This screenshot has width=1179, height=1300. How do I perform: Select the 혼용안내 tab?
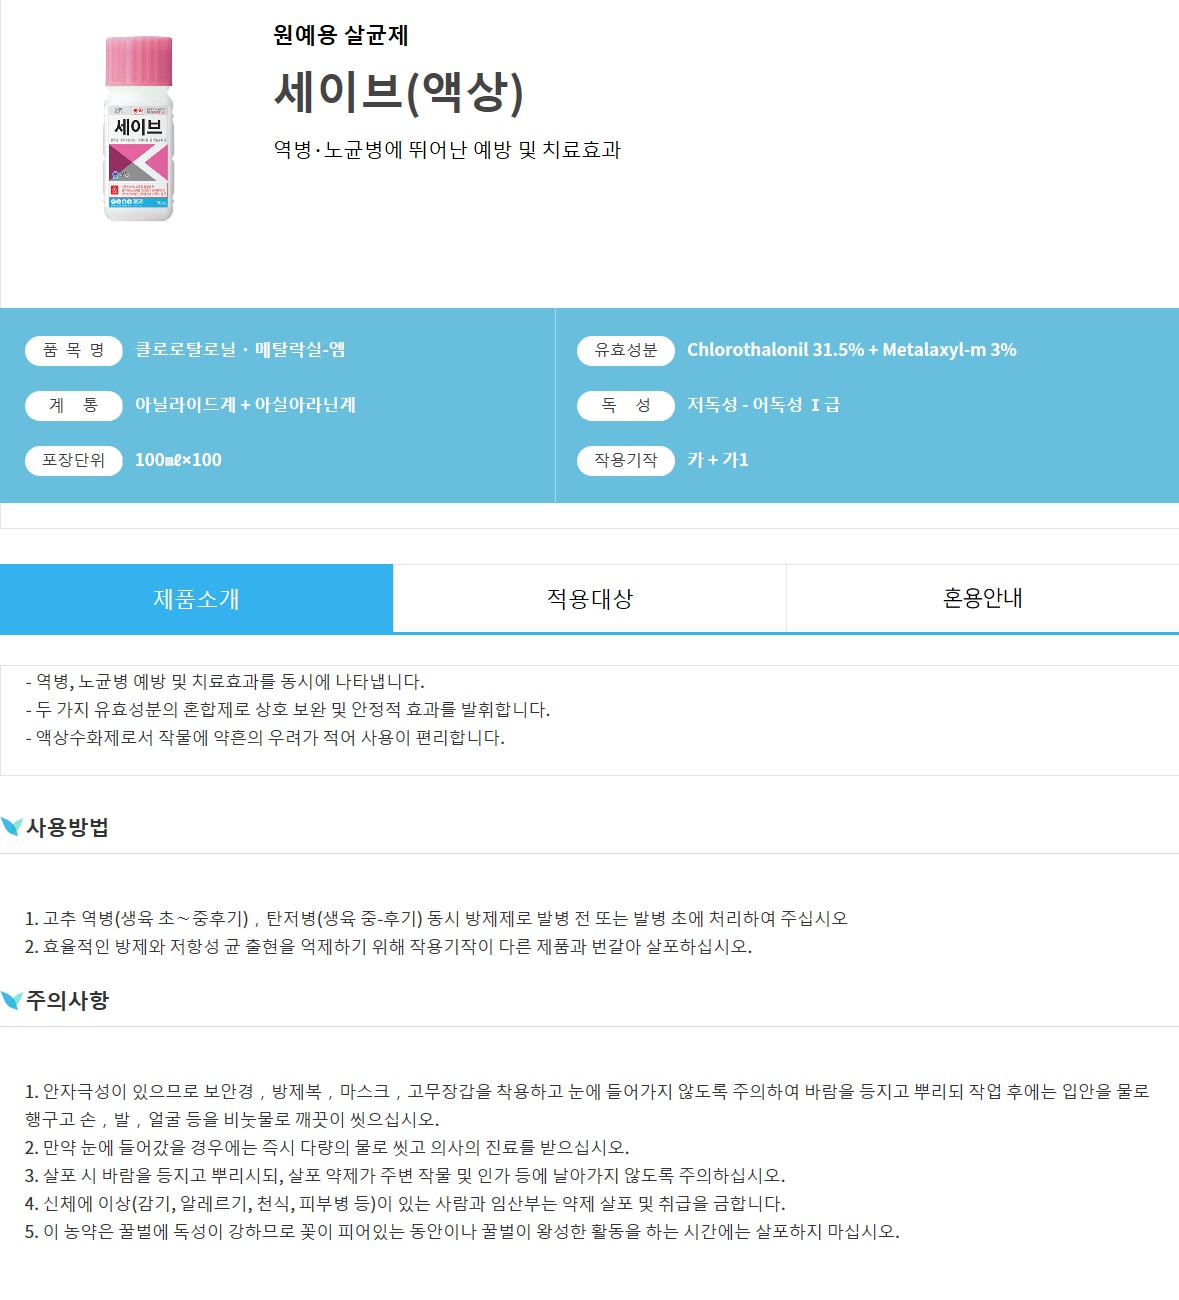click(x=982, y=598)
